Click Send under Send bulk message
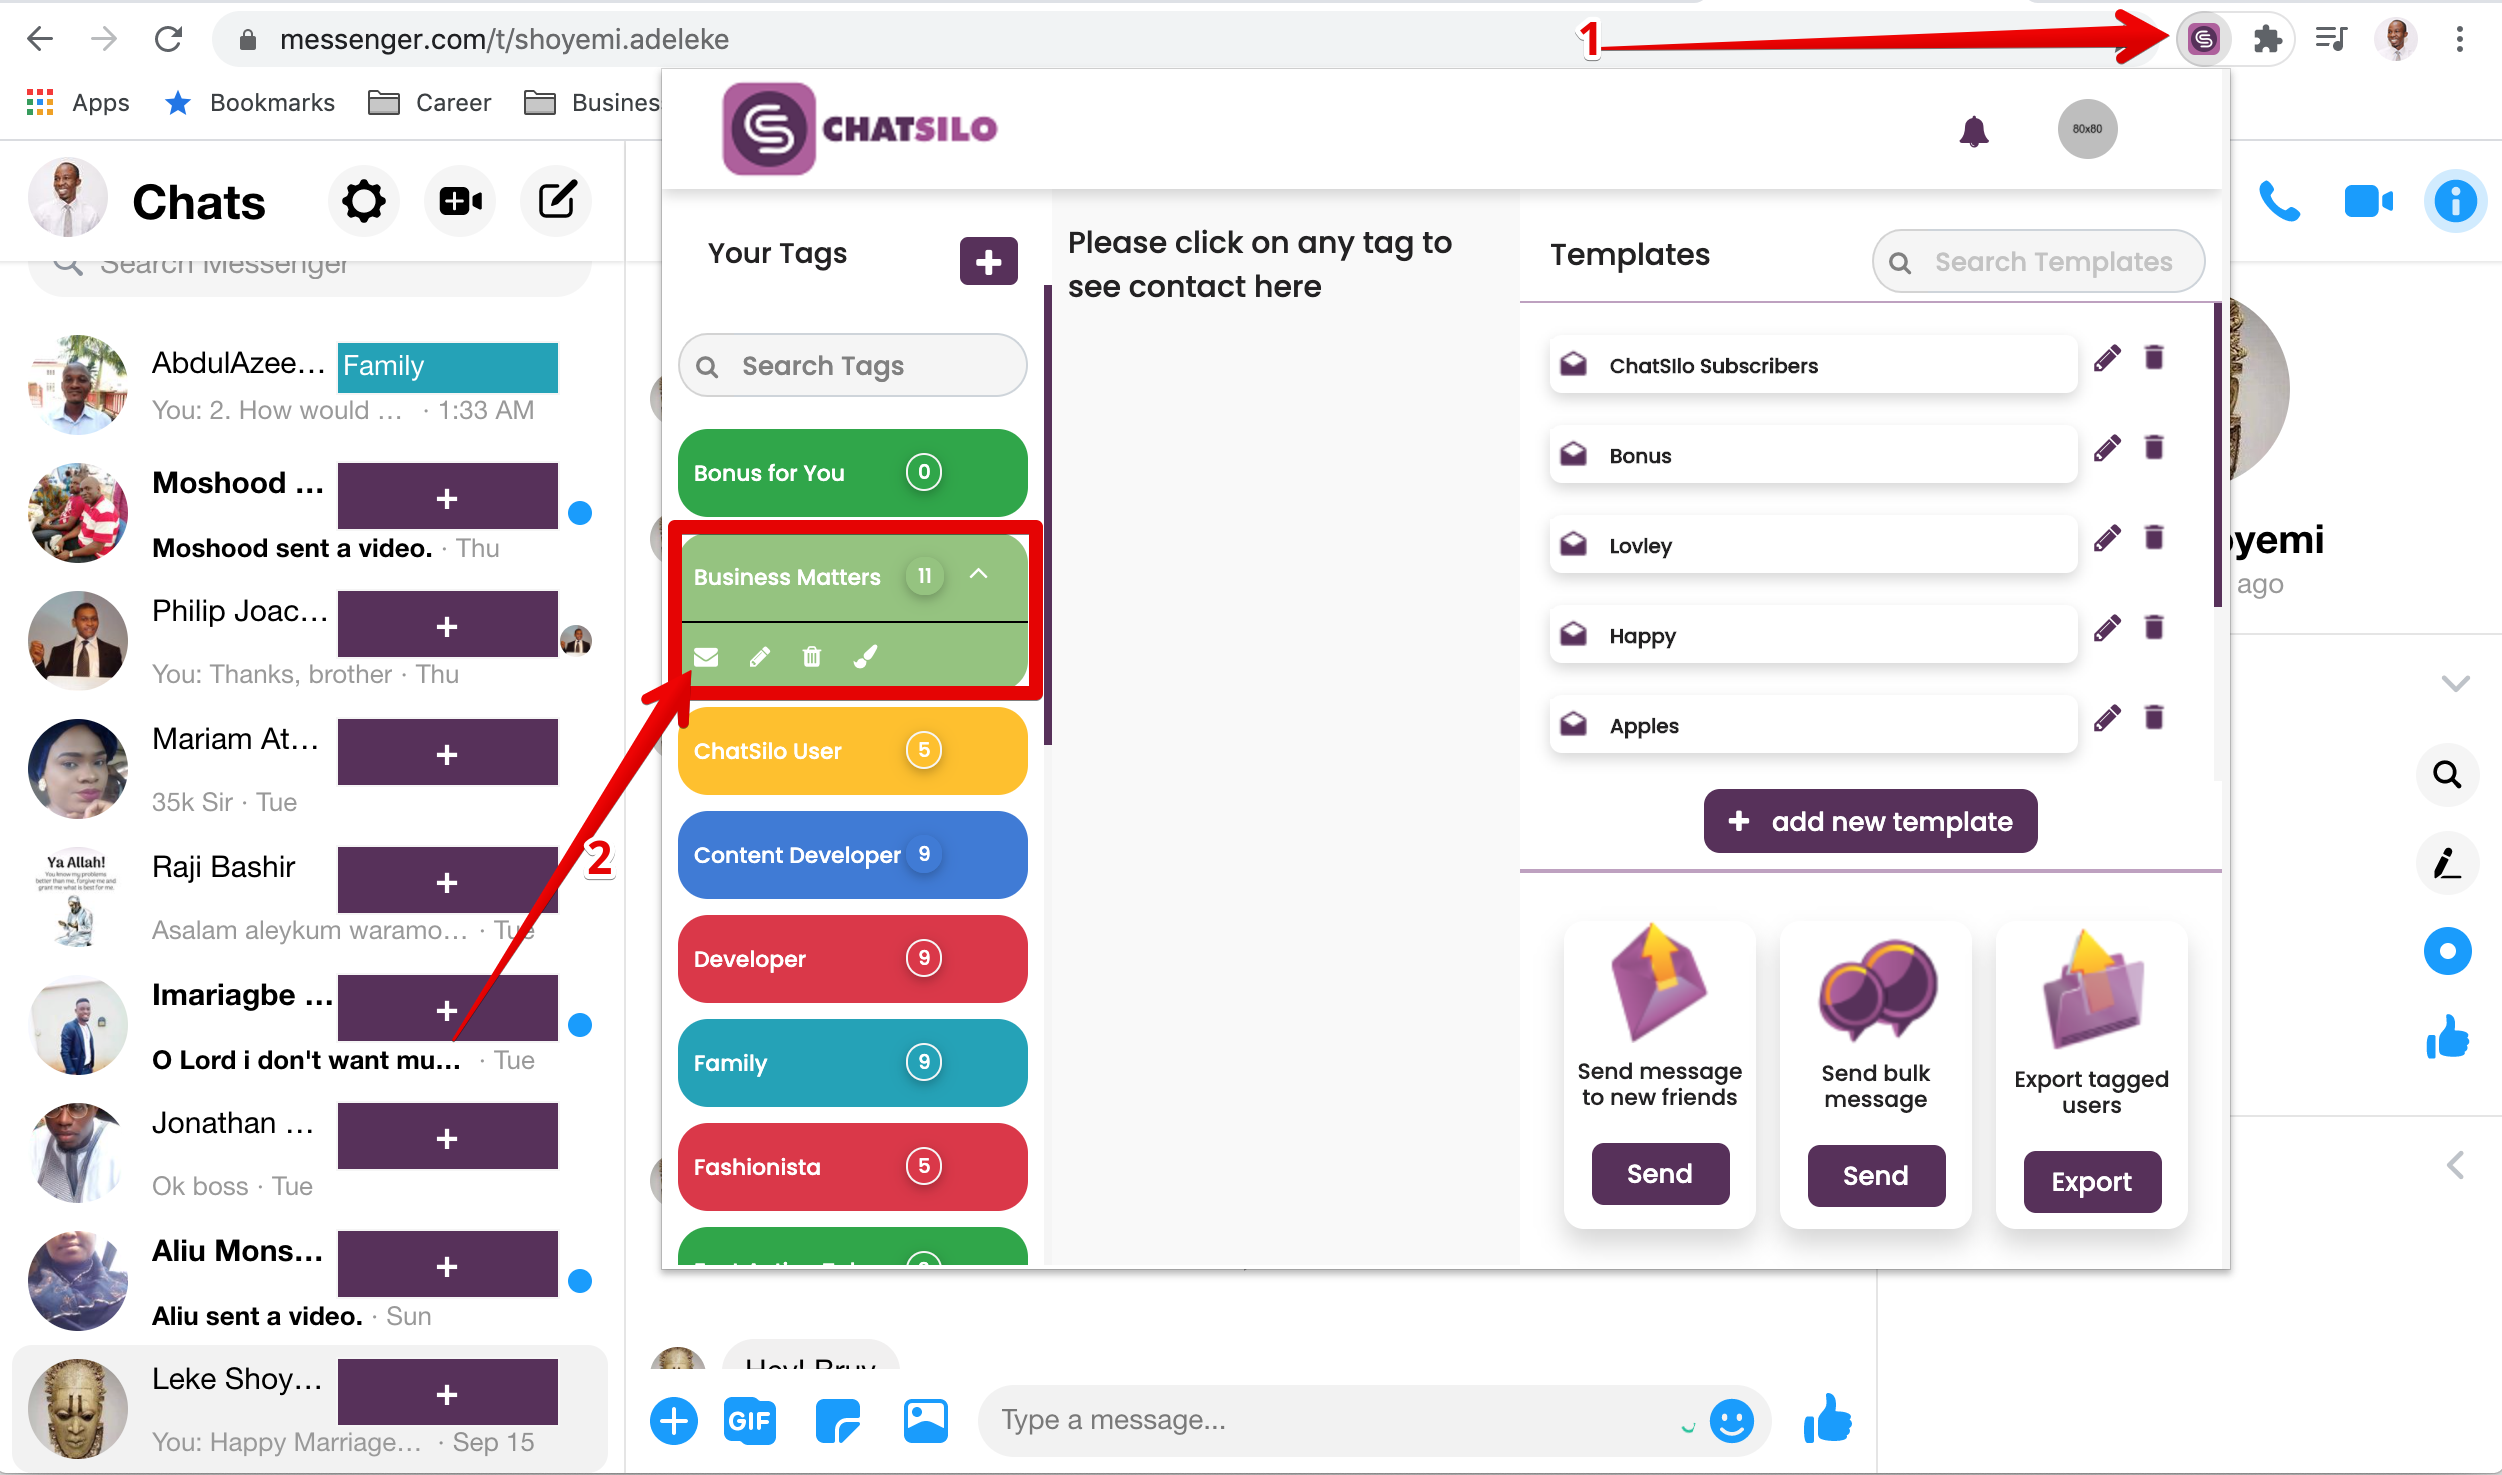The width and height of the screenshot is (2502, 1475). coord(1875,1175)
